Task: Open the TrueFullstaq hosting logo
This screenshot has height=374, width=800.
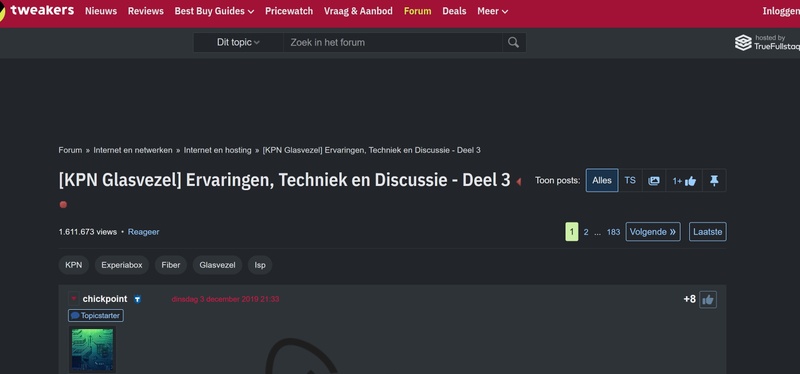Action: [767, 42]
